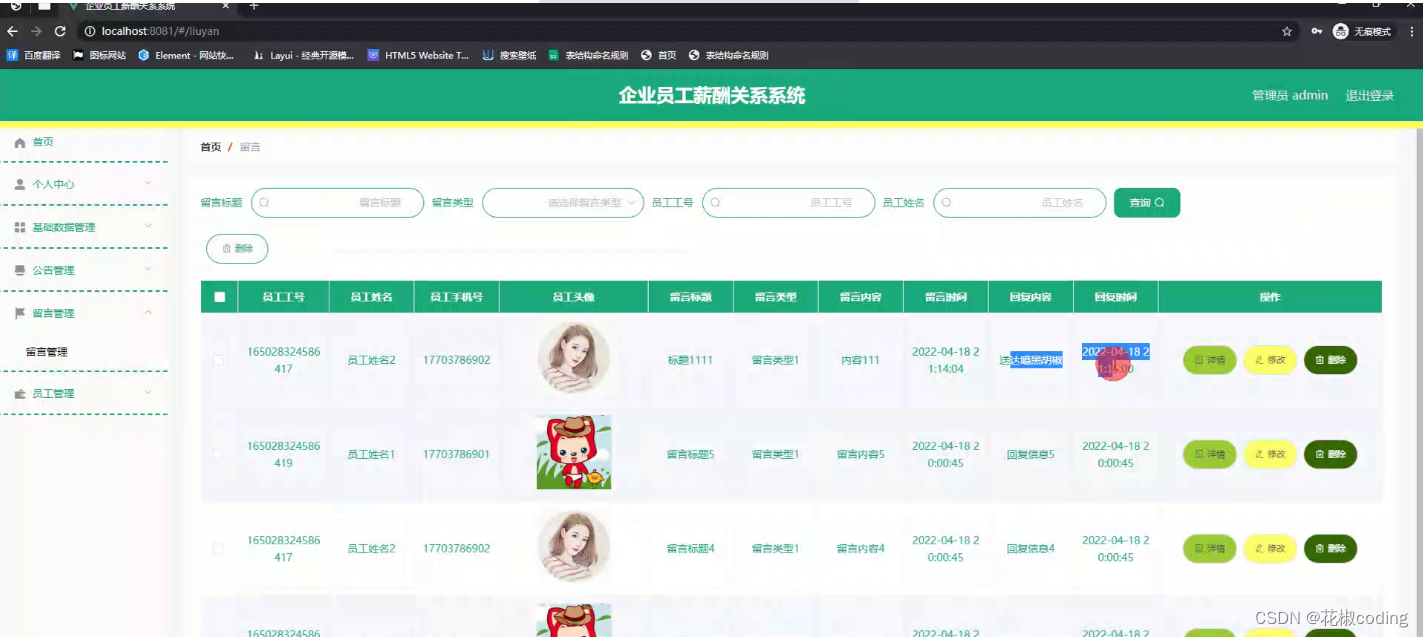Click cartoon avatar in 留言标题5 row
Image resolution: width=1423 pixels, height=637 pixels.
pyautogui.click(x=574, y=452)
